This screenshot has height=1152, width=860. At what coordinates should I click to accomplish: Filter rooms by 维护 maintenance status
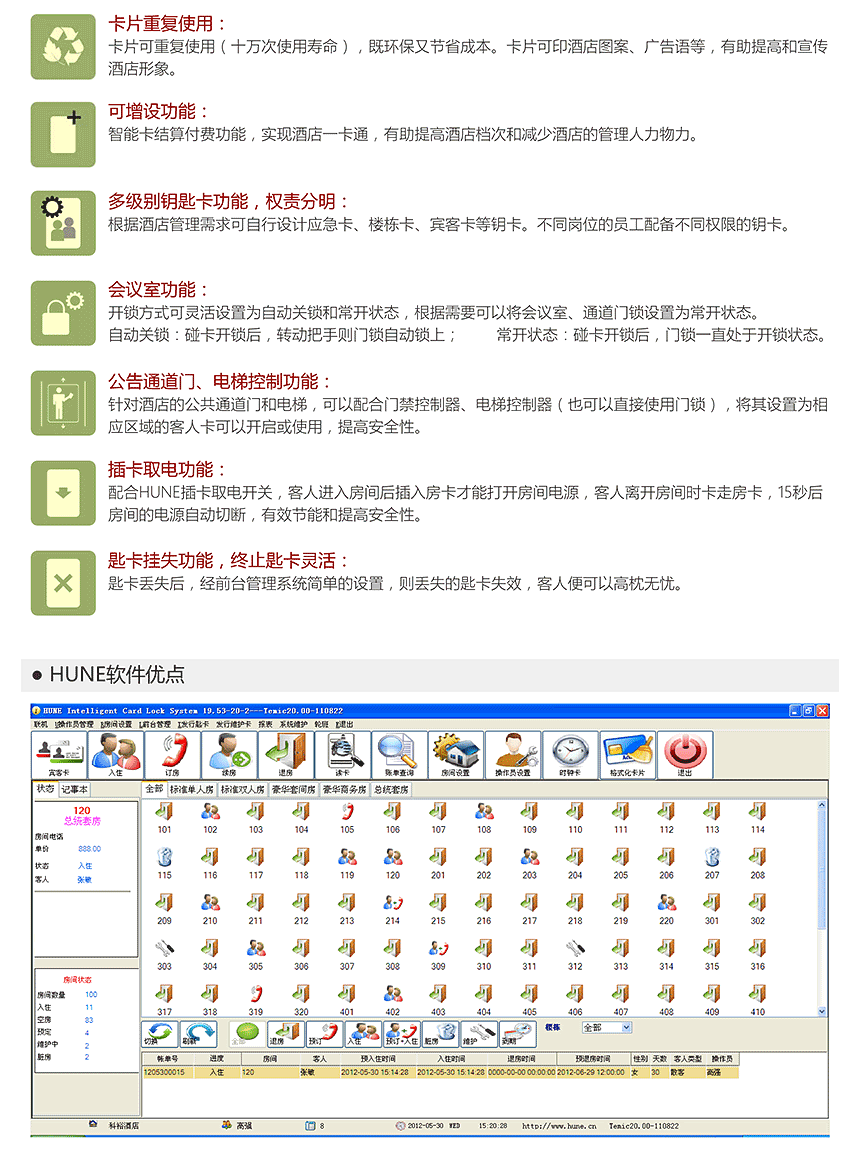(x=480, y=1034)
